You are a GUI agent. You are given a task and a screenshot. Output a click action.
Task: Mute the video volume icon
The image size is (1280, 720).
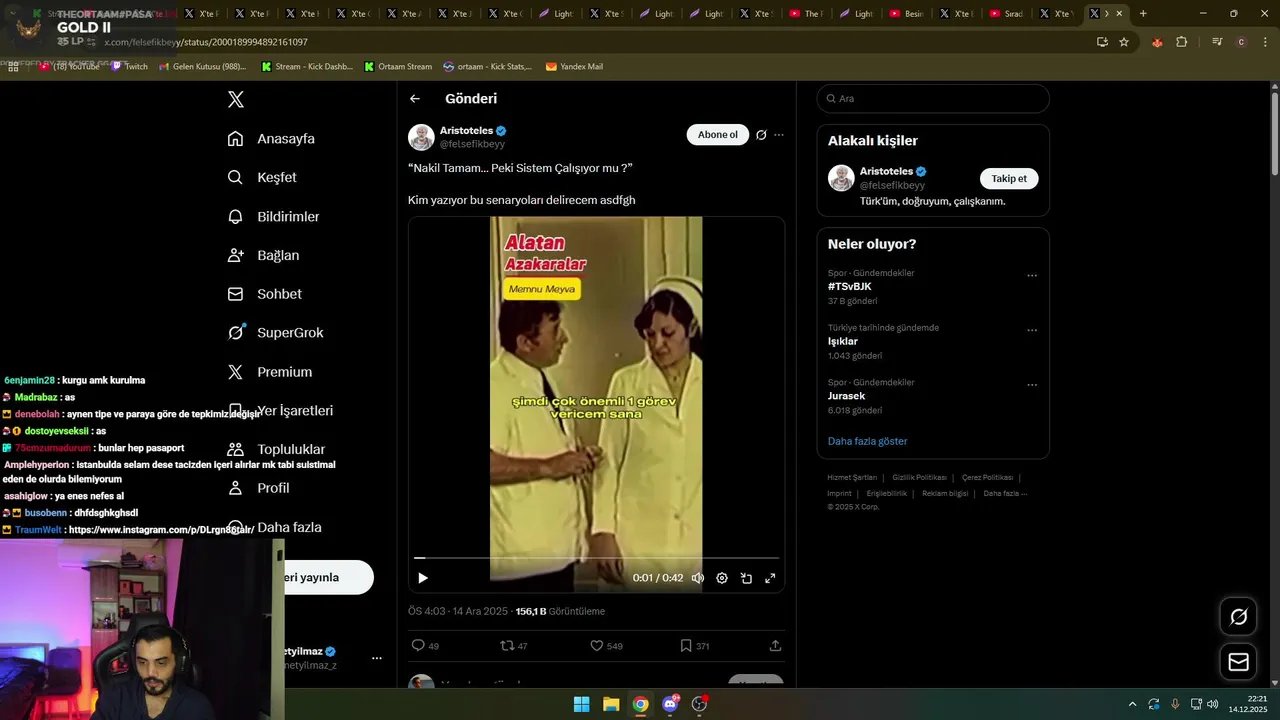point(698,578)
